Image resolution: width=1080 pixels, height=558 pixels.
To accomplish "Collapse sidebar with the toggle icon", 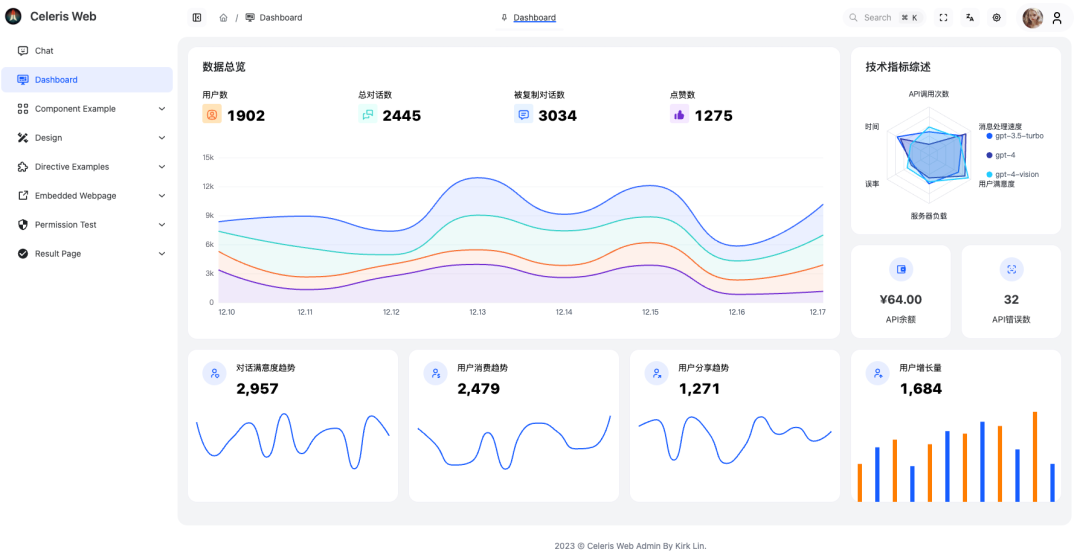I will (197, 18).
